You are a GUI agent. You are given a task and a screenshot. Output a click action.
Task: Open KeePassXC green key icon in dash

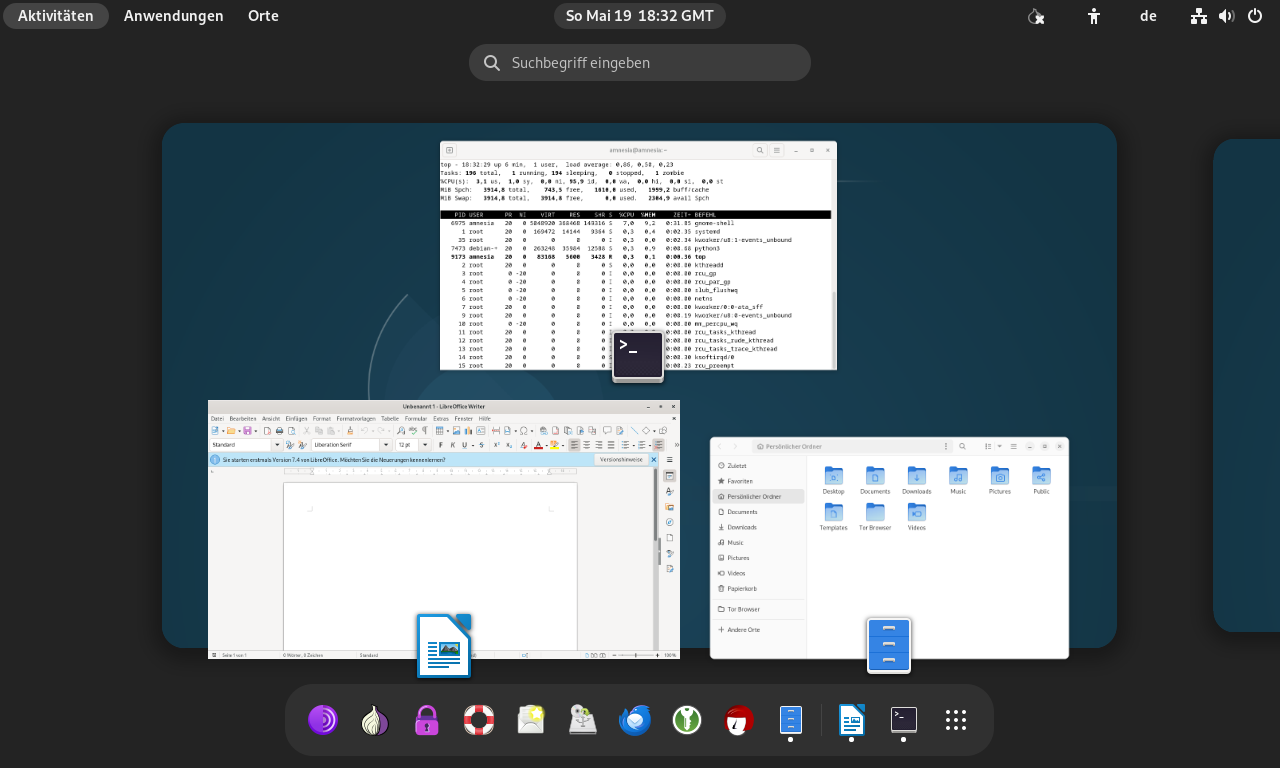click(x=687, y=720)
